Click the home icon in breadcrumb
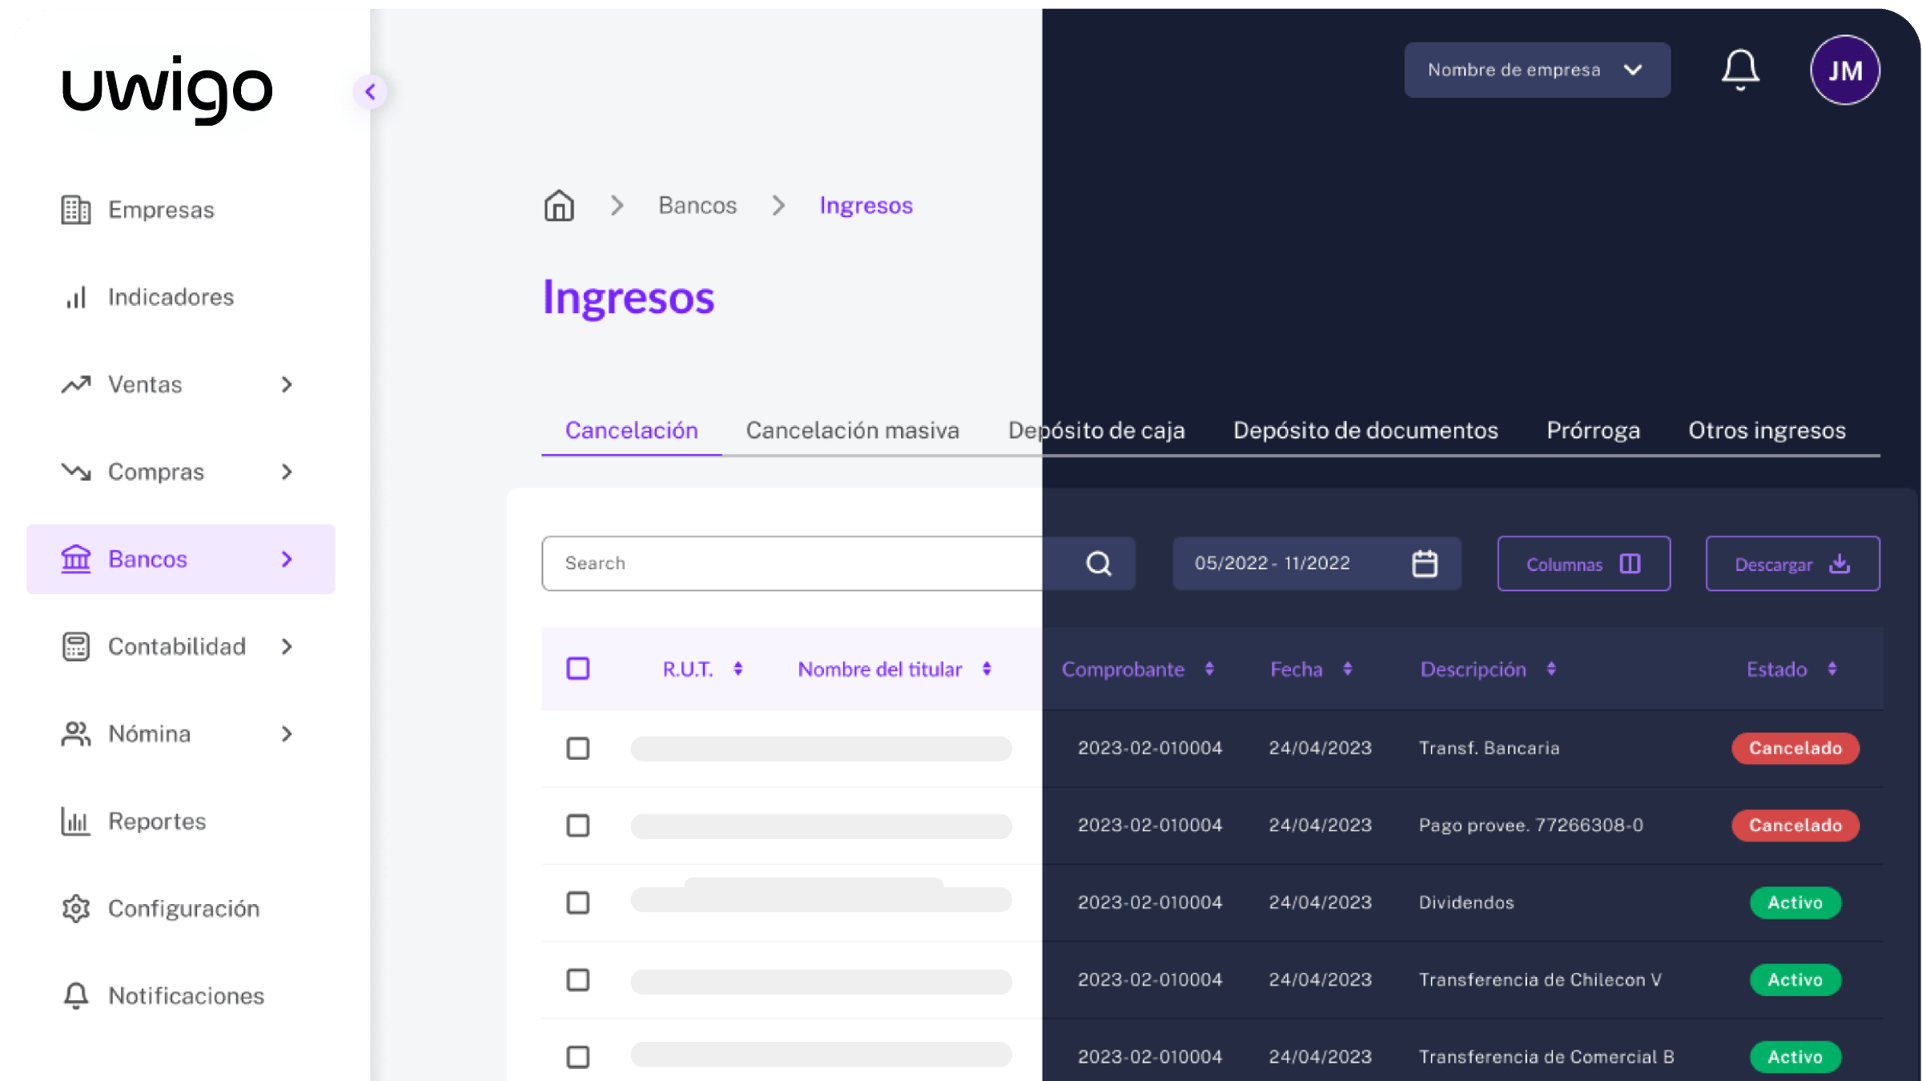Screen dimensions: 1922x1081 pos(559,206)
